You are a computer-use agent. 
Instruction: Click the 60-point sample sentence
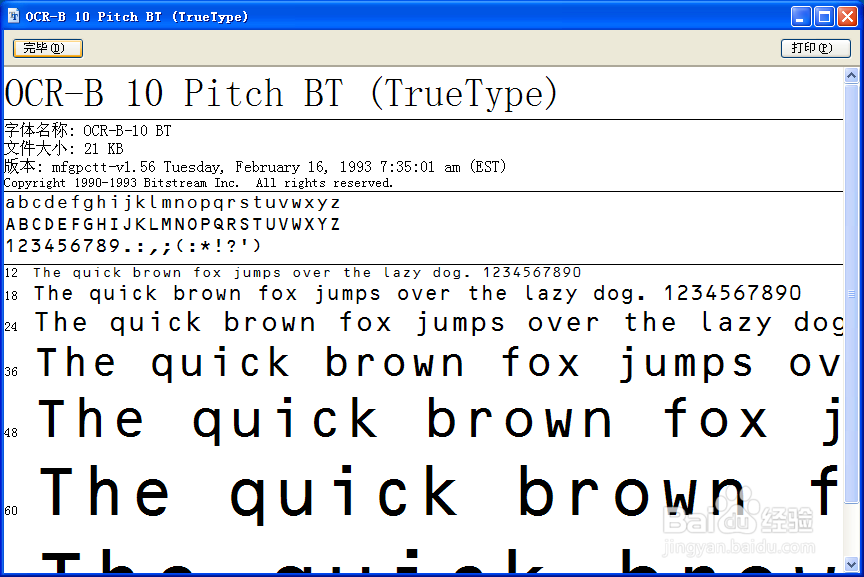[439, 494]
